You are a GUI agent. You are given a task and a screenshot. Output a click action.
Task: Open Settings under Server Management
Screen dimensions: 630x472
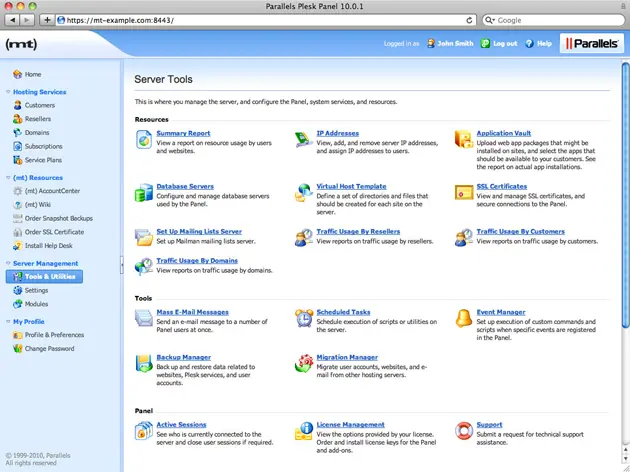[x=36, y=290]
